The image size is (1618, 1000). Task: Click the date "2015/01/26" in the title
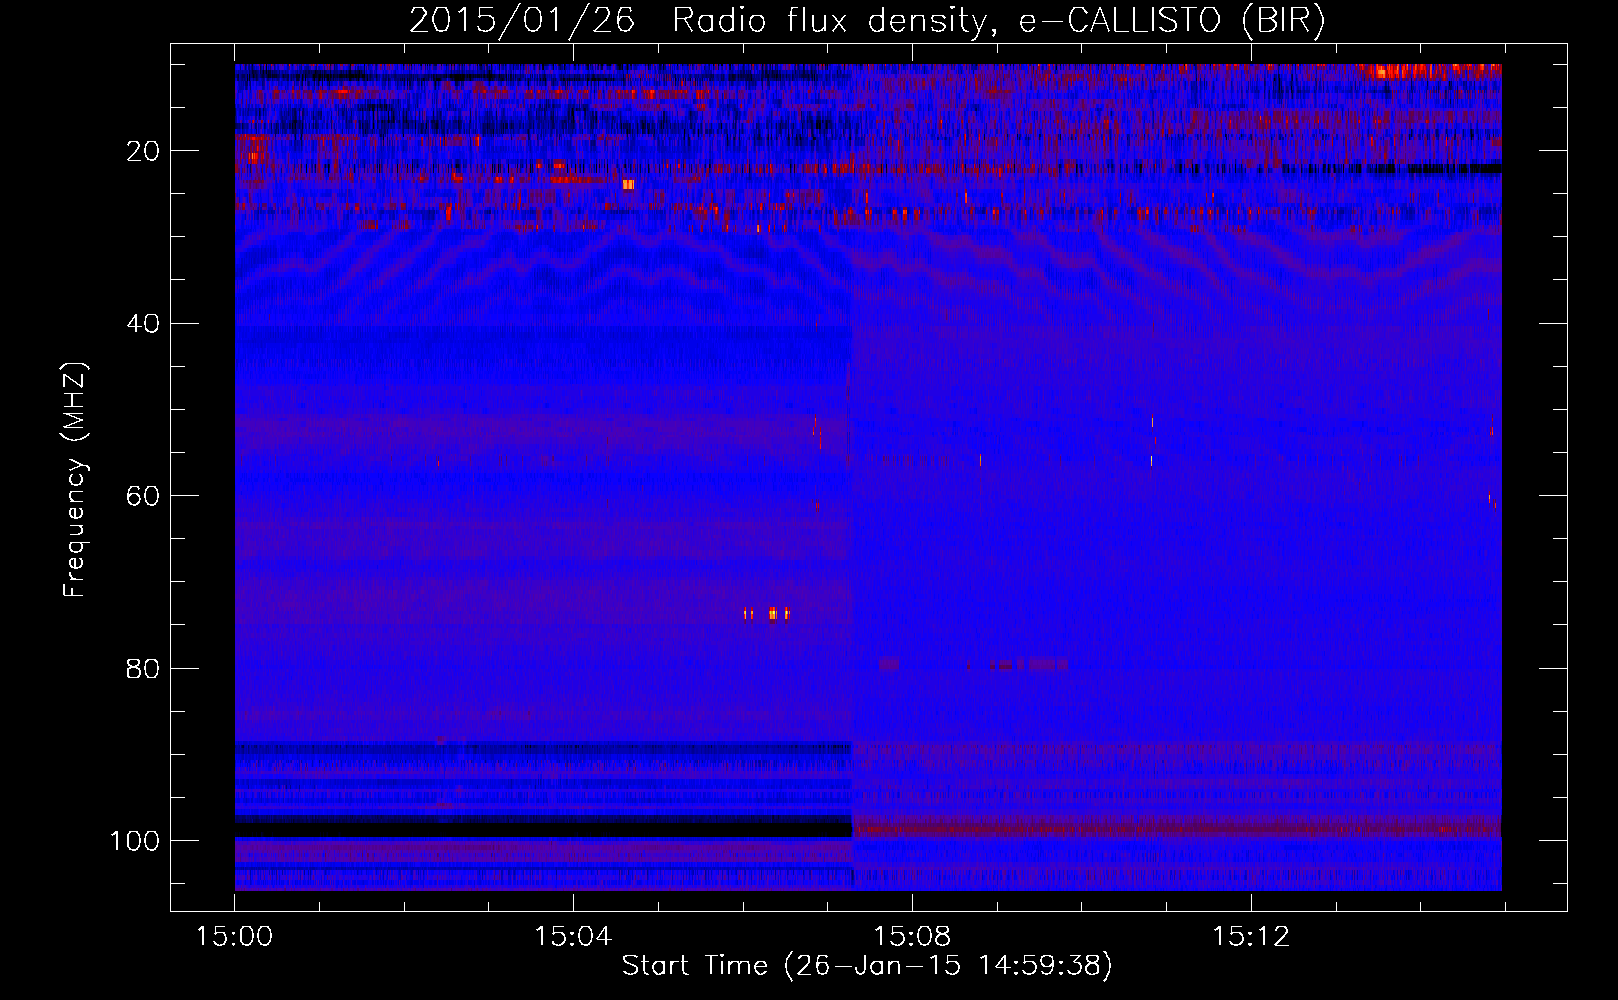[521, 21]
